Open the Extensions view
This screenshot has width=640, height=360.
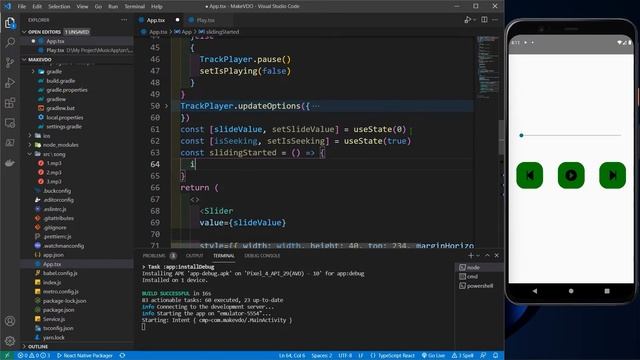(10, 102)
